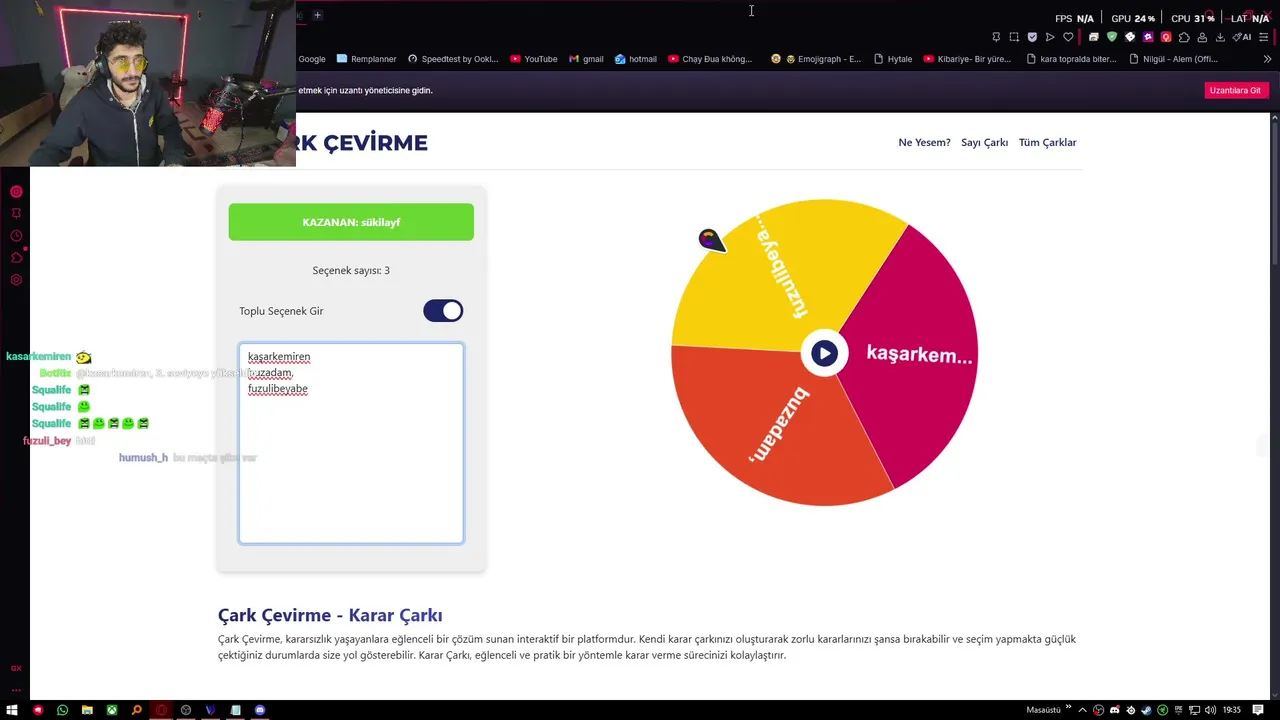Image resolution: width=1280 pixels, height=720 pixels.
Task: Open the Ne Yesem? page
Action: 924,142
